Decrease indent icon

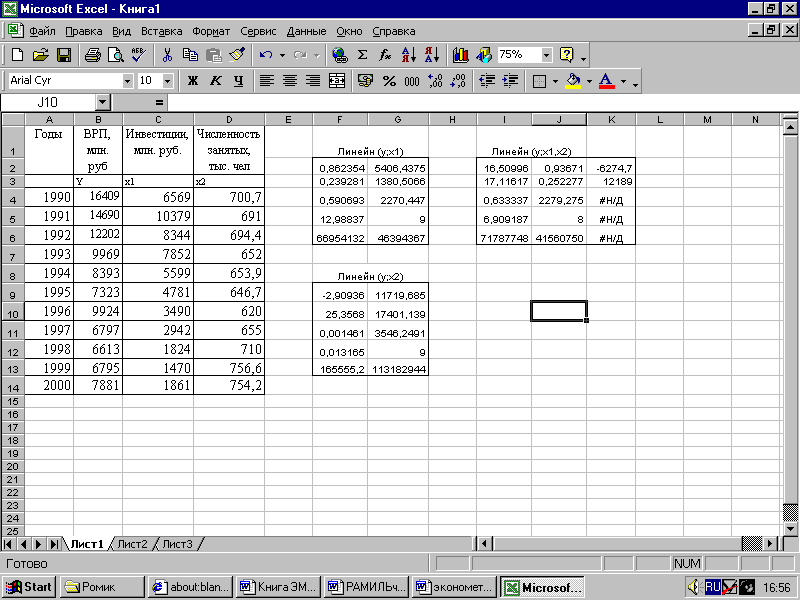(x=487, y=81)
